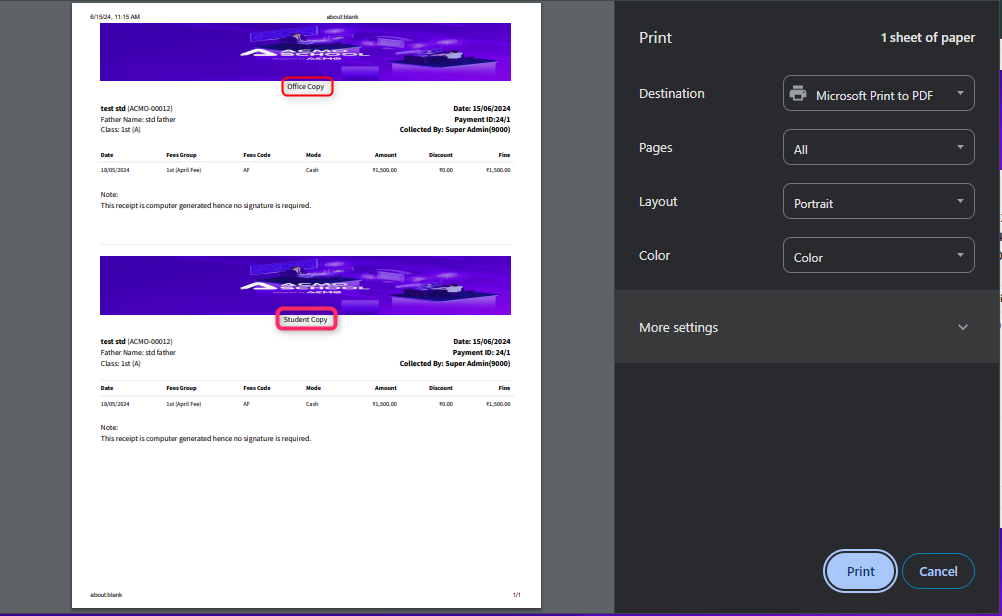The image size is (1002, 616).
Task: Click the '1 sheet of paper' summary text
Action: (927, 38)
